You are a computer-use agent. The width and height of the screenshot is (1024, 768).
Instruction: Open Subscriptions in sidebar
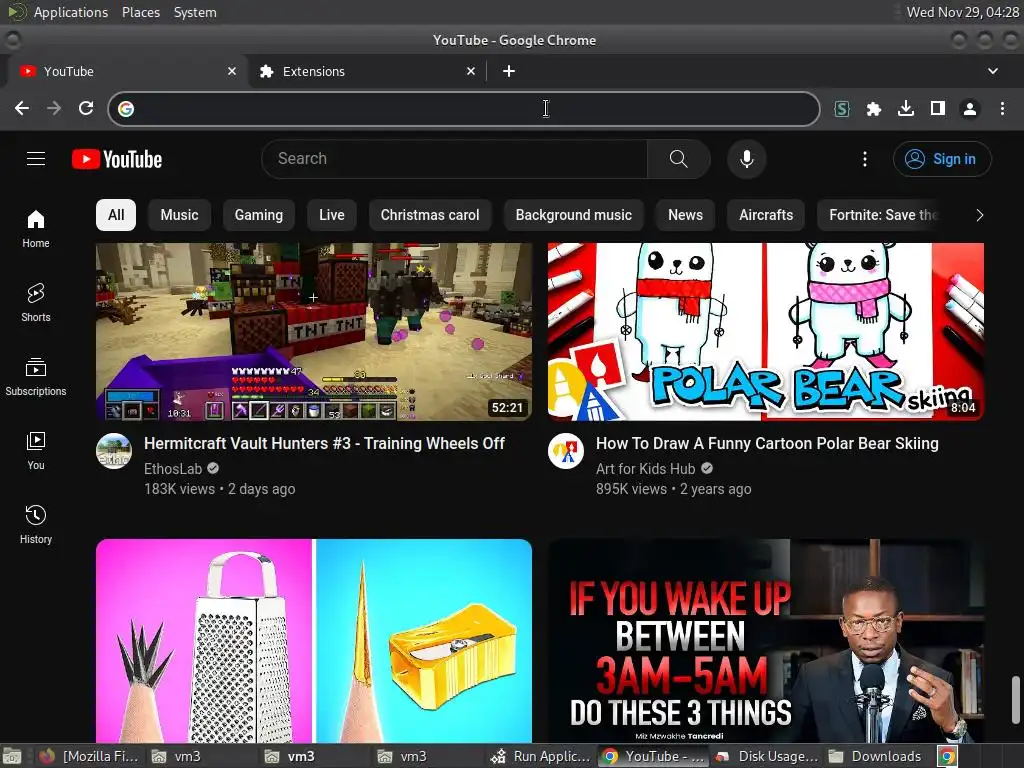coord(36,377)
